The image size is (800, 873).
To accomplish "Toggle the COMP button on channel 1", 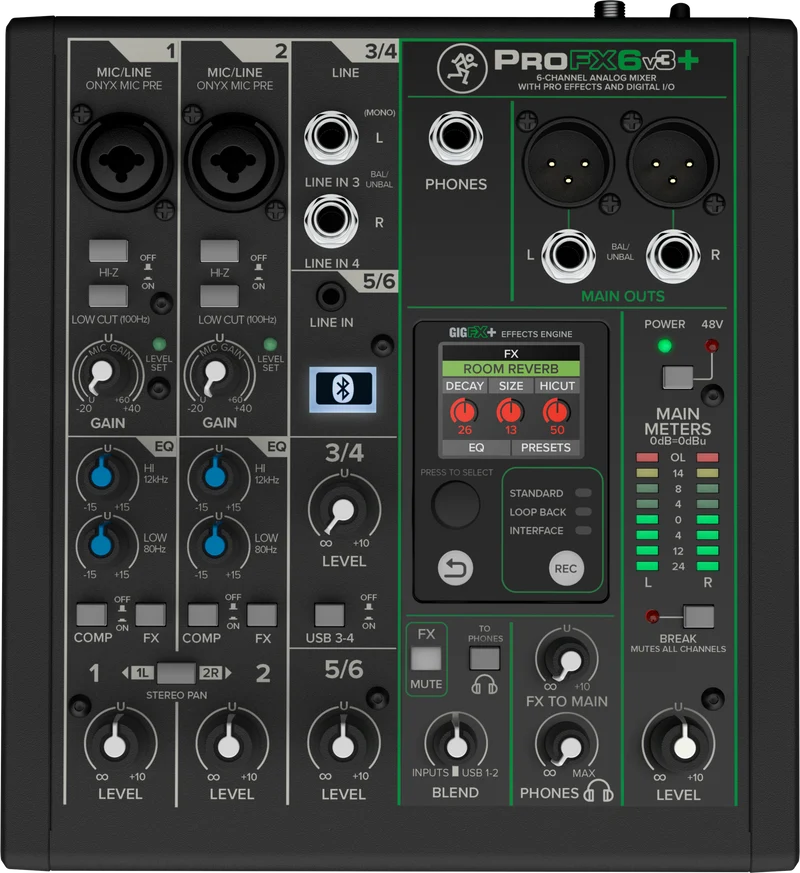I will [x=92, y=615].
